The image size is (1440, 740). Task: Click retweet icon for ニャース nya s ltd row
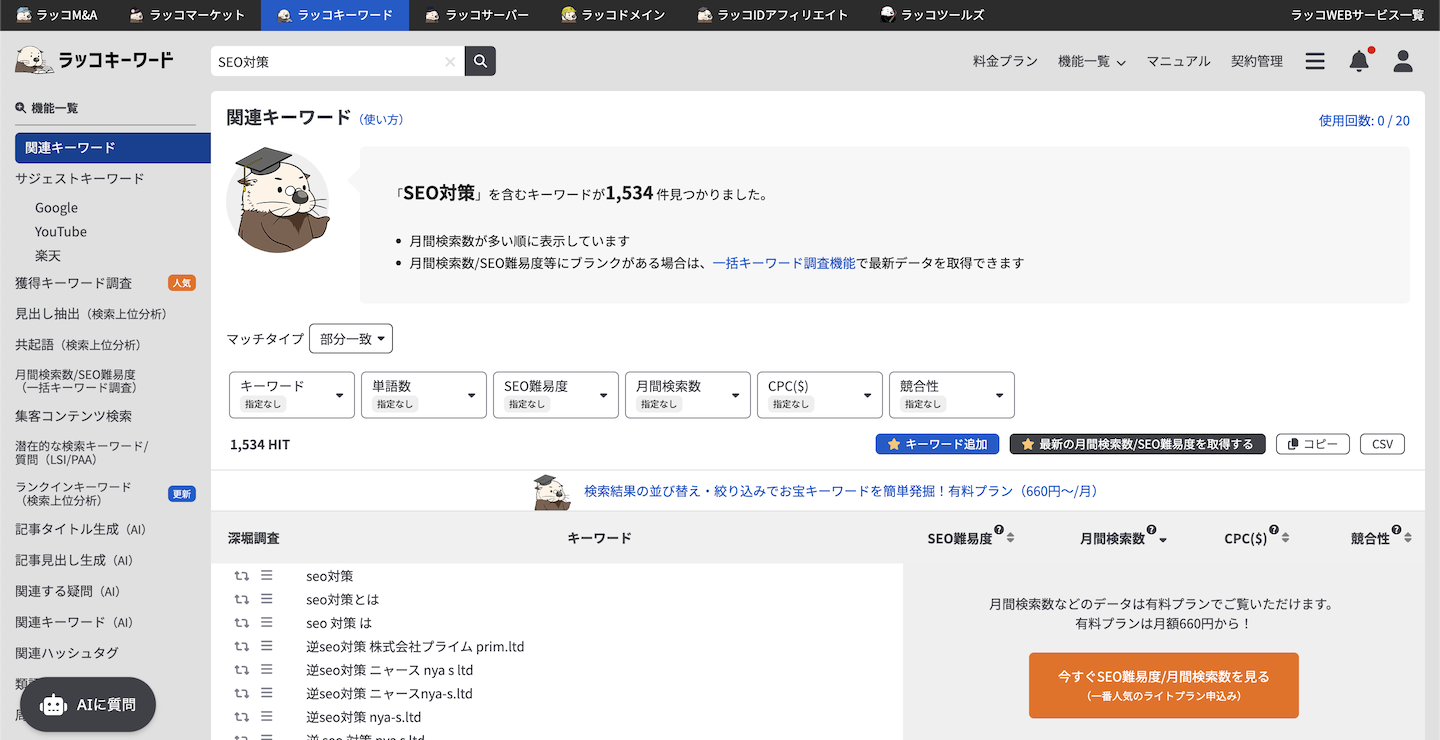241,670
